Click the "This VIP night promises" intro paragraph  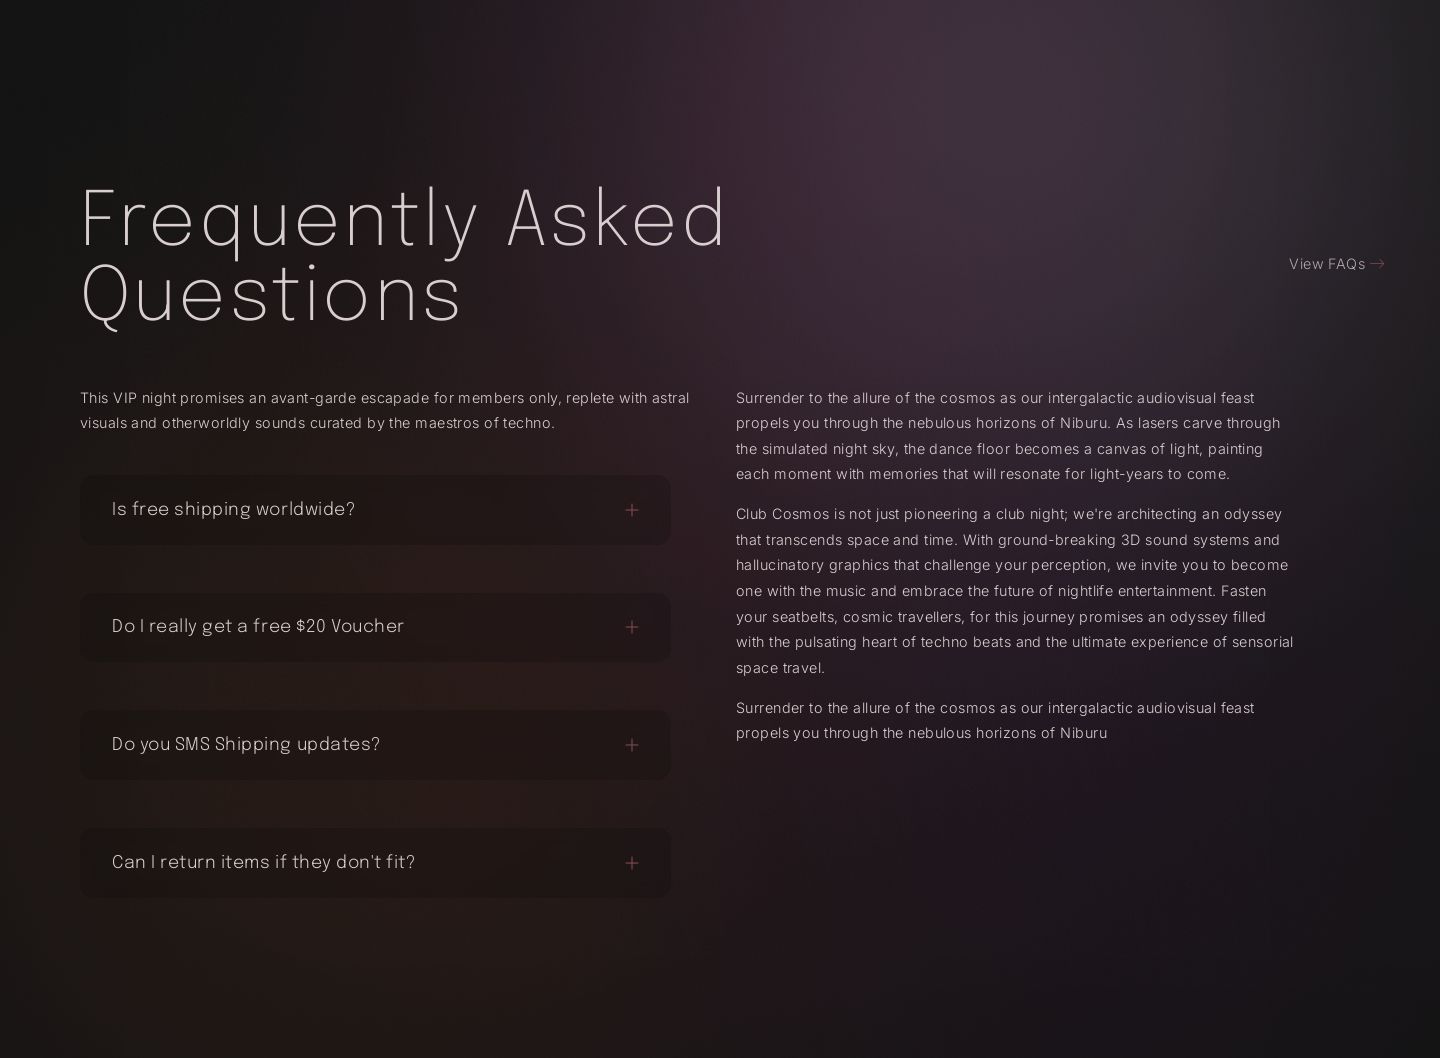pyautogui.click(x=384, y=410)
